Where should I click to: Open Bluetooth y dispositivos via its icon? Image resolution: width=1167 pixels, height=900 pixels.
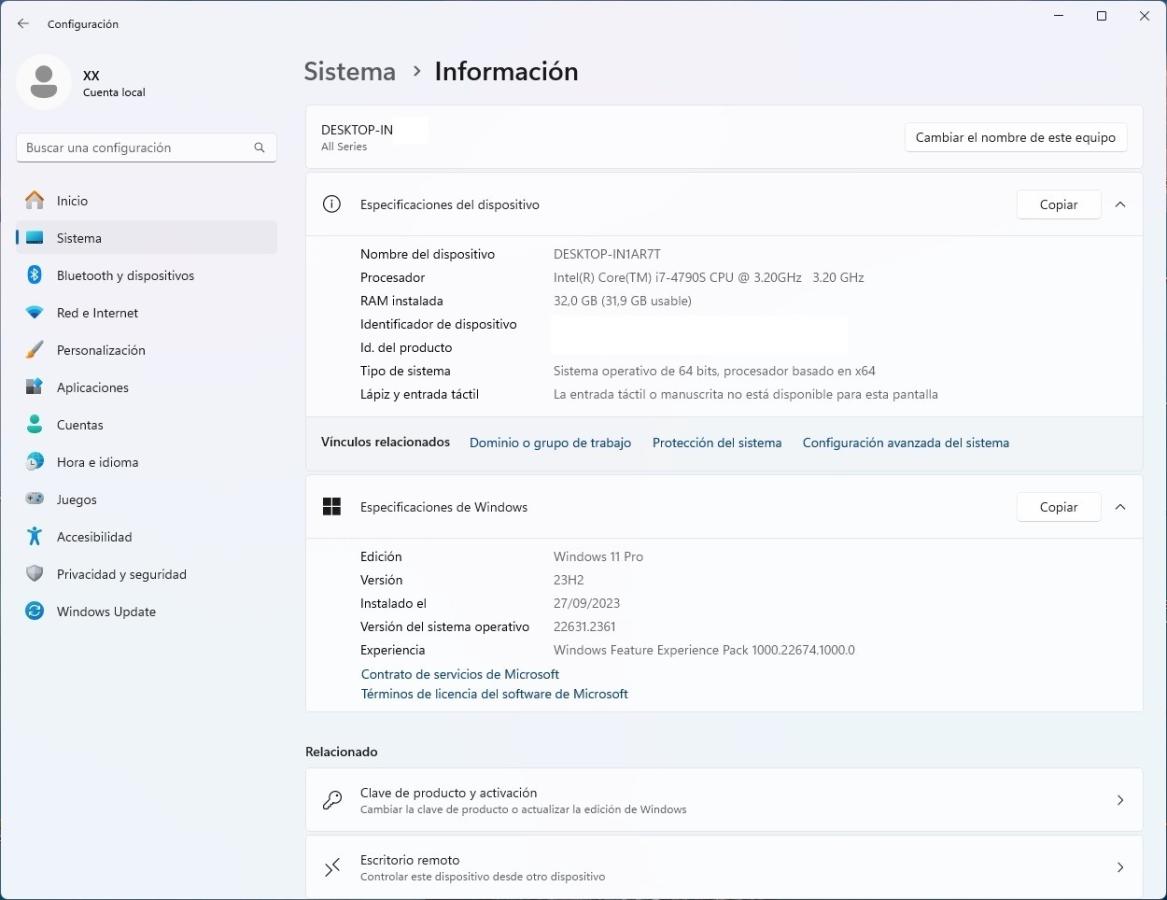pos(35,275)
